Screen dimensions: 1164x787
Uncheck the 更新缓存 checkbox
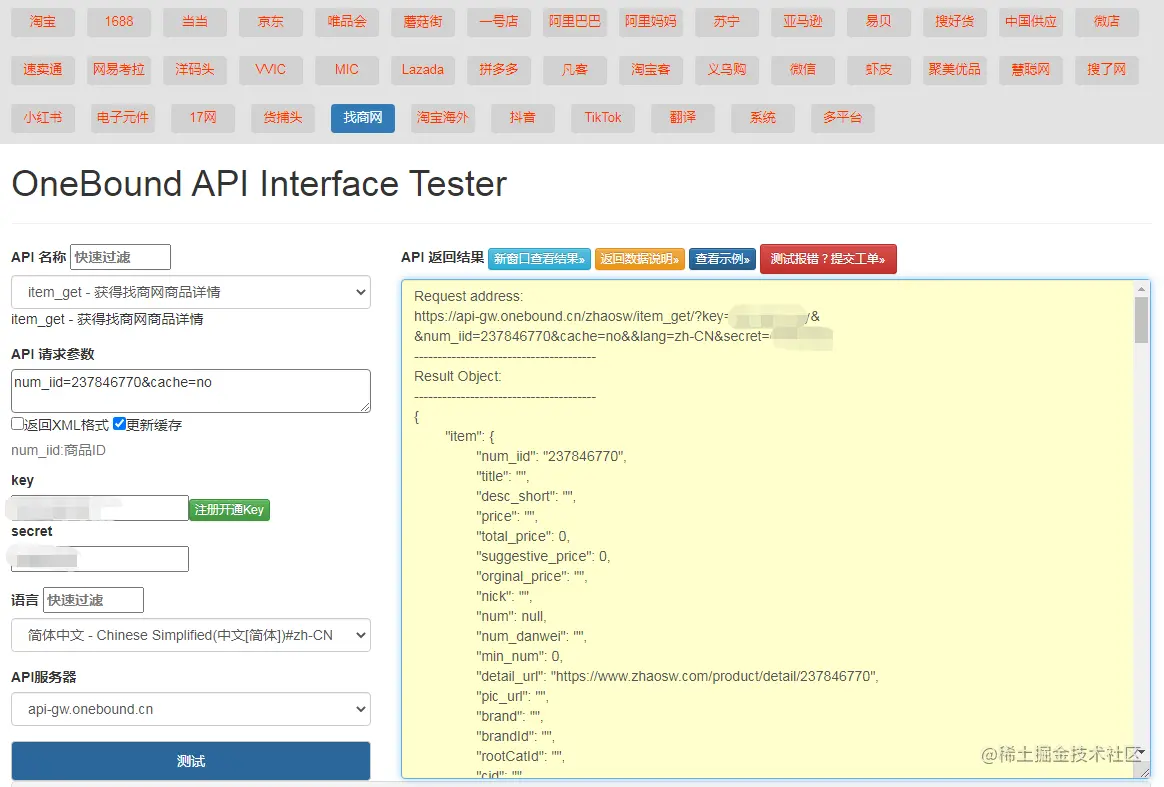tap(120, 424)
